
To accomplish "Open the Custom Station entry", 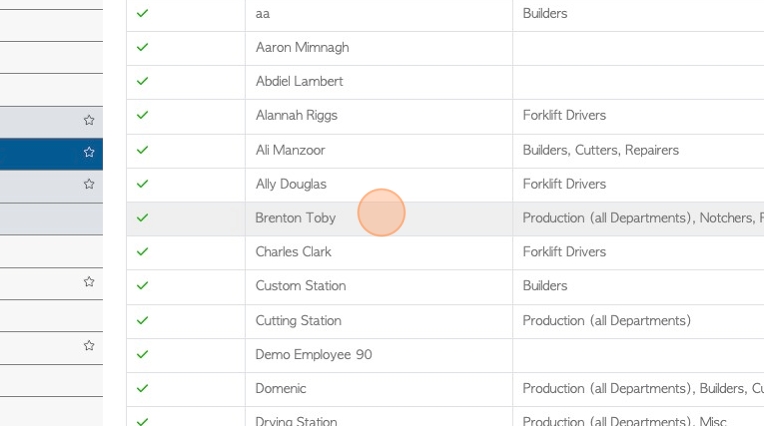I will tap(301, 286).
